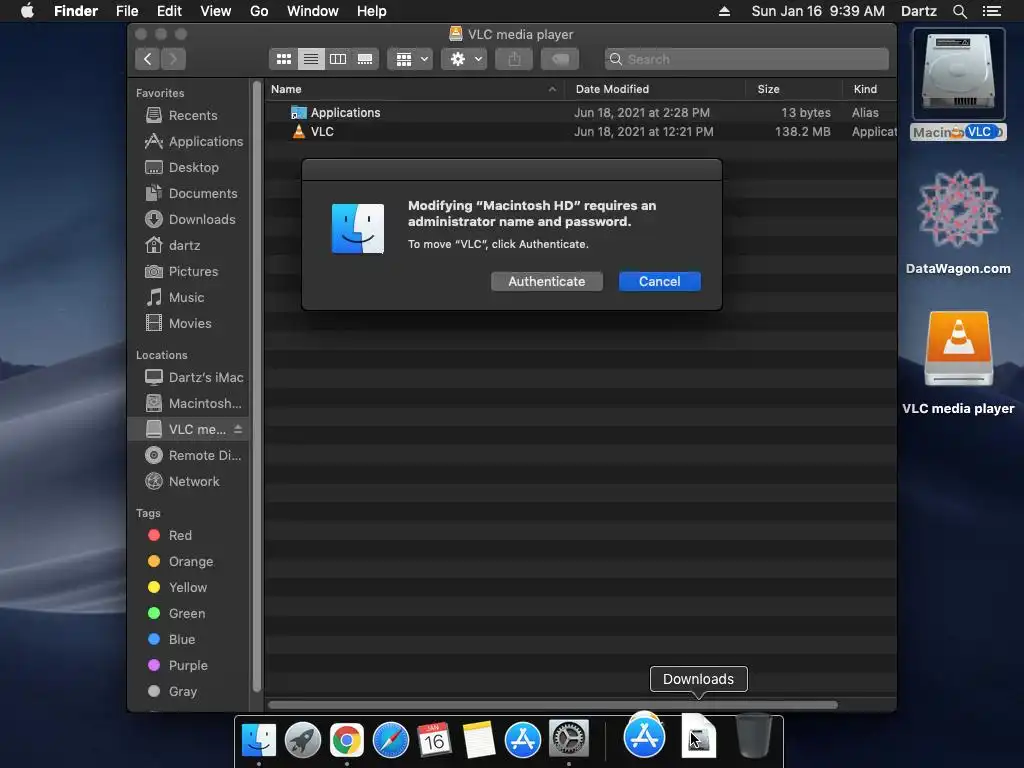The image size is (1024, 768).
Task: Open Safari from the Dock
Action: tap(391, 741)
